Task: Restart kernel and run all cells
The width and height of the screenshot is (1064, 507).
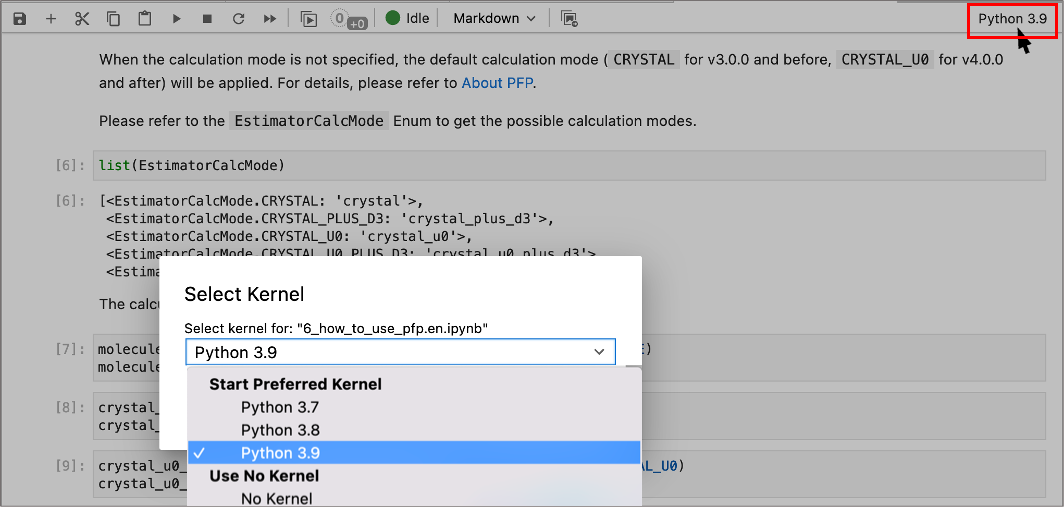Action: [269, 18]
